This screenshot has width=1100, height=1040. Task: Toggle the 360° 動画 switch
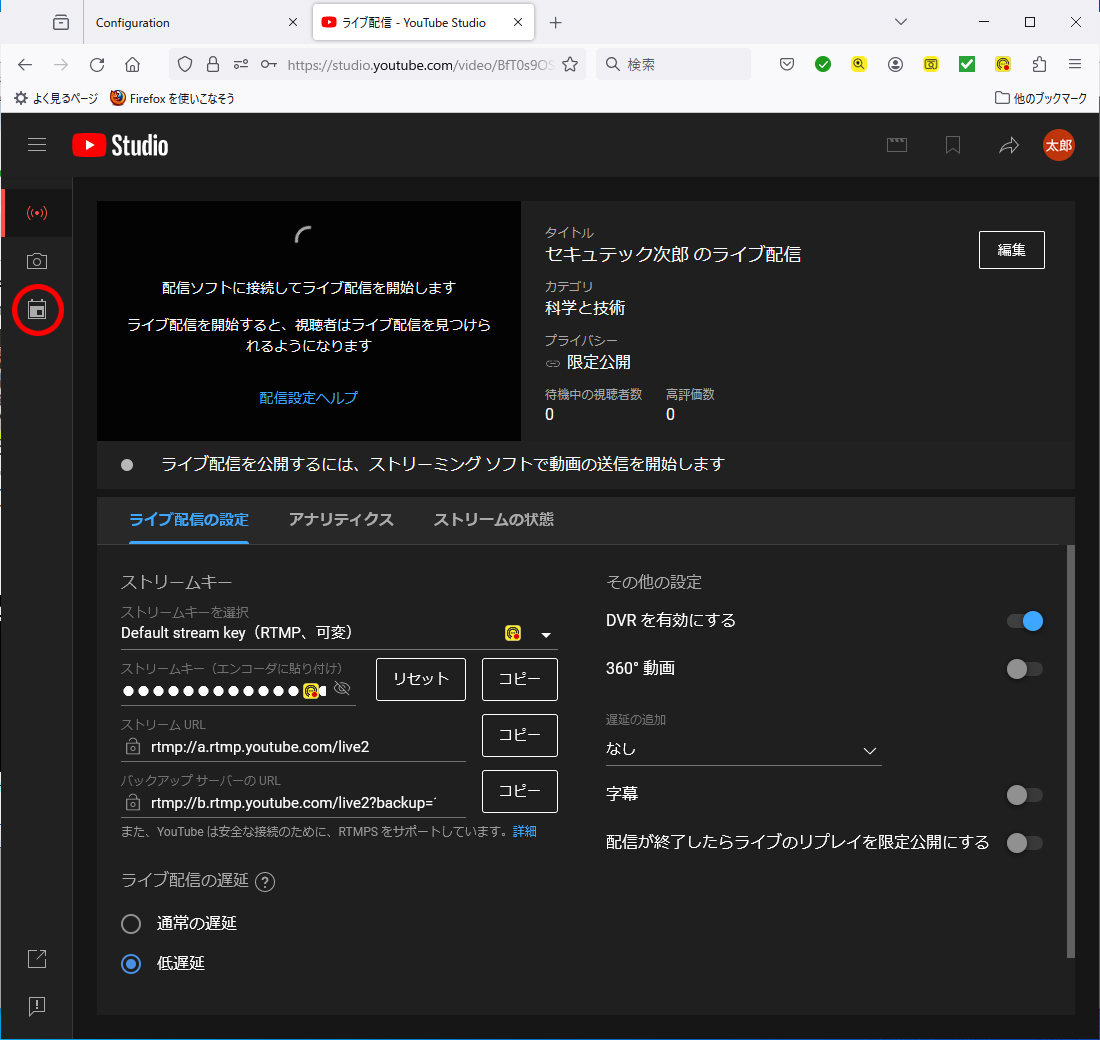(1025, 669)
